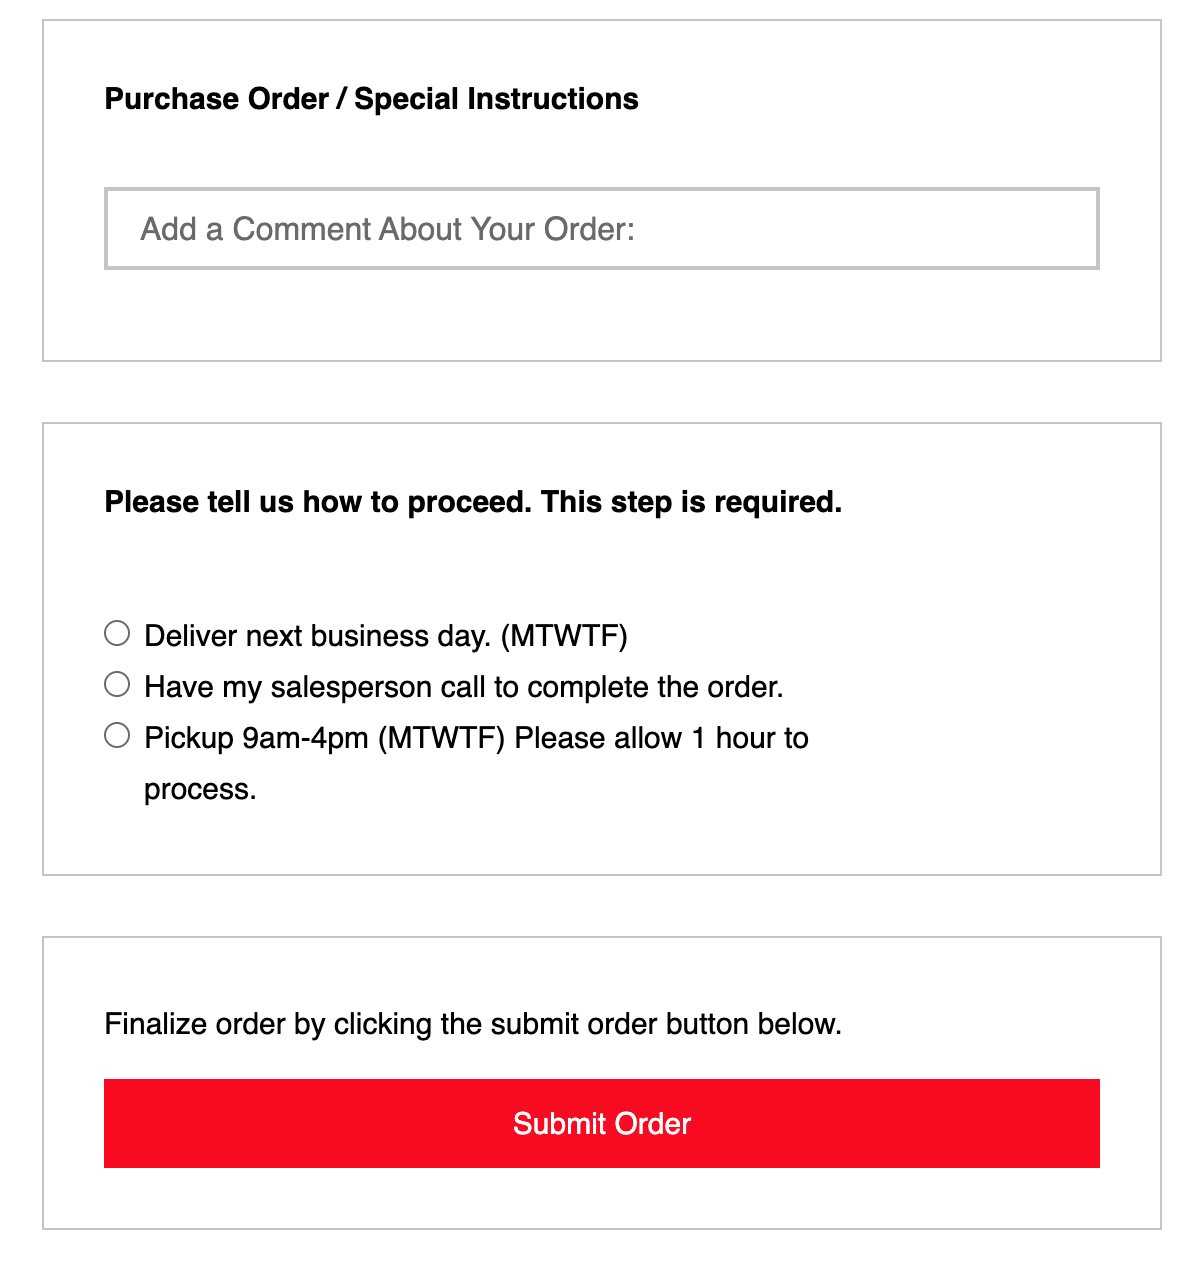The image size is (1195, 1274).
Task: Click the word 'process.' under the Pickup option
Action: coord(200,789)
